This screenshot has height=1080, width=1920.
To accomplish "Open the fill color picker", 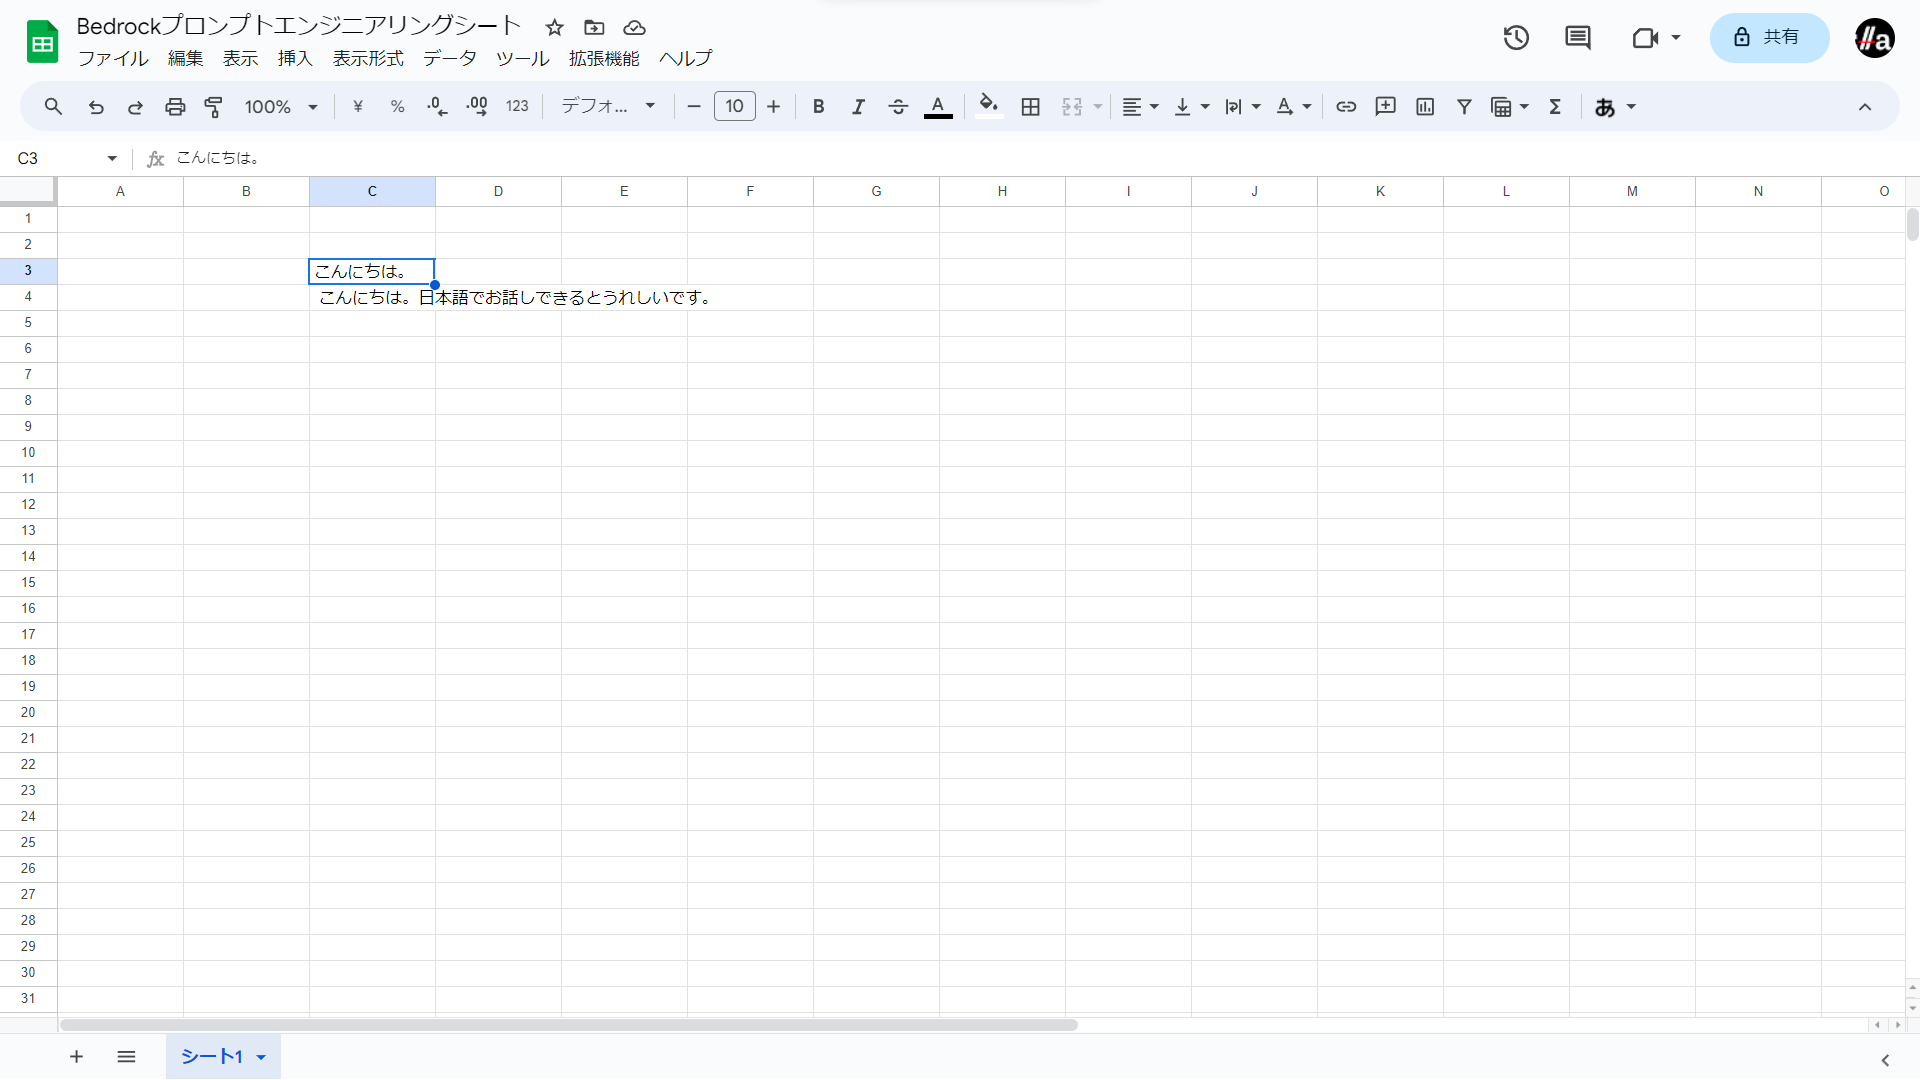I will [988, 107].
